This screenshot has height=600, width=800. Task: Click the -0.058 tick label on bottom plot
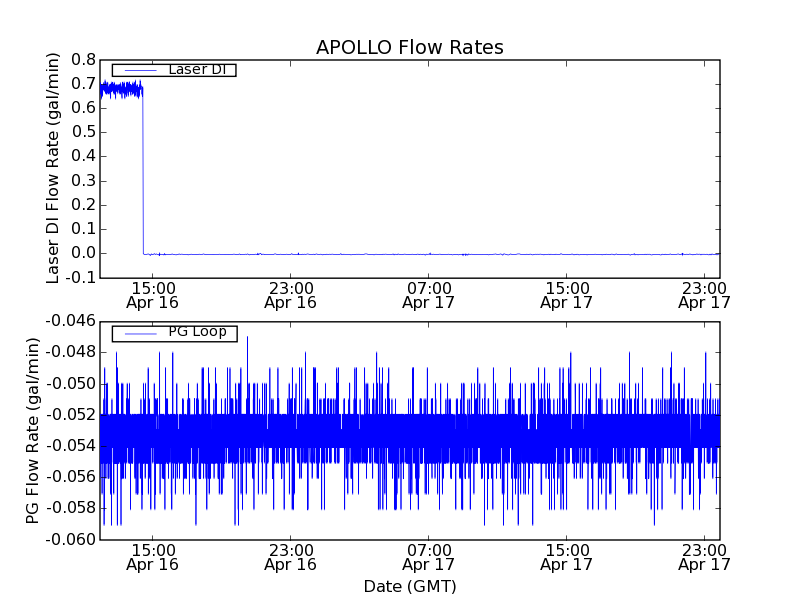[x=70, y=508]
